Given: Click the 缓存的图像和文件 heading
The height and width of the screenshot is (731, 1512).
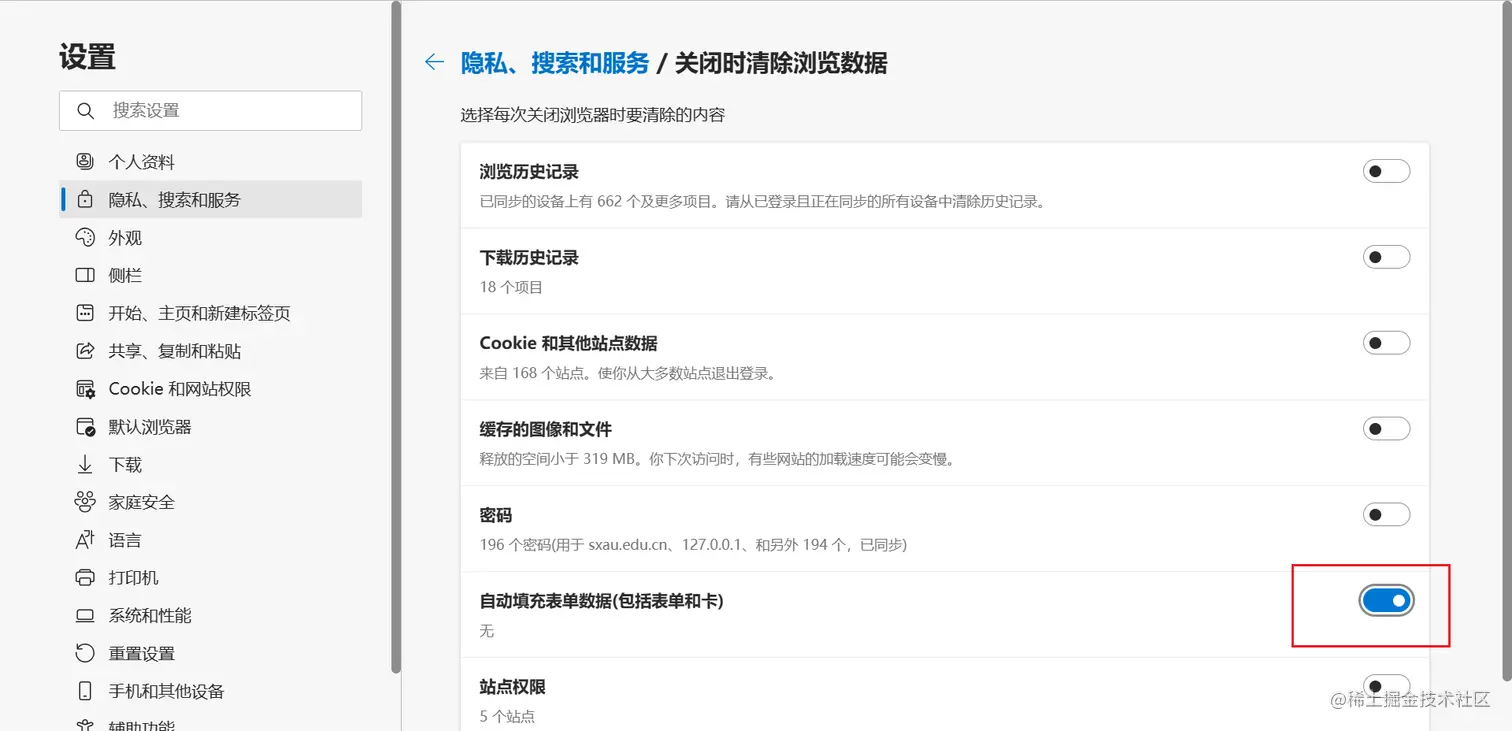Looking at the screenshot, I should pos(545,429).
